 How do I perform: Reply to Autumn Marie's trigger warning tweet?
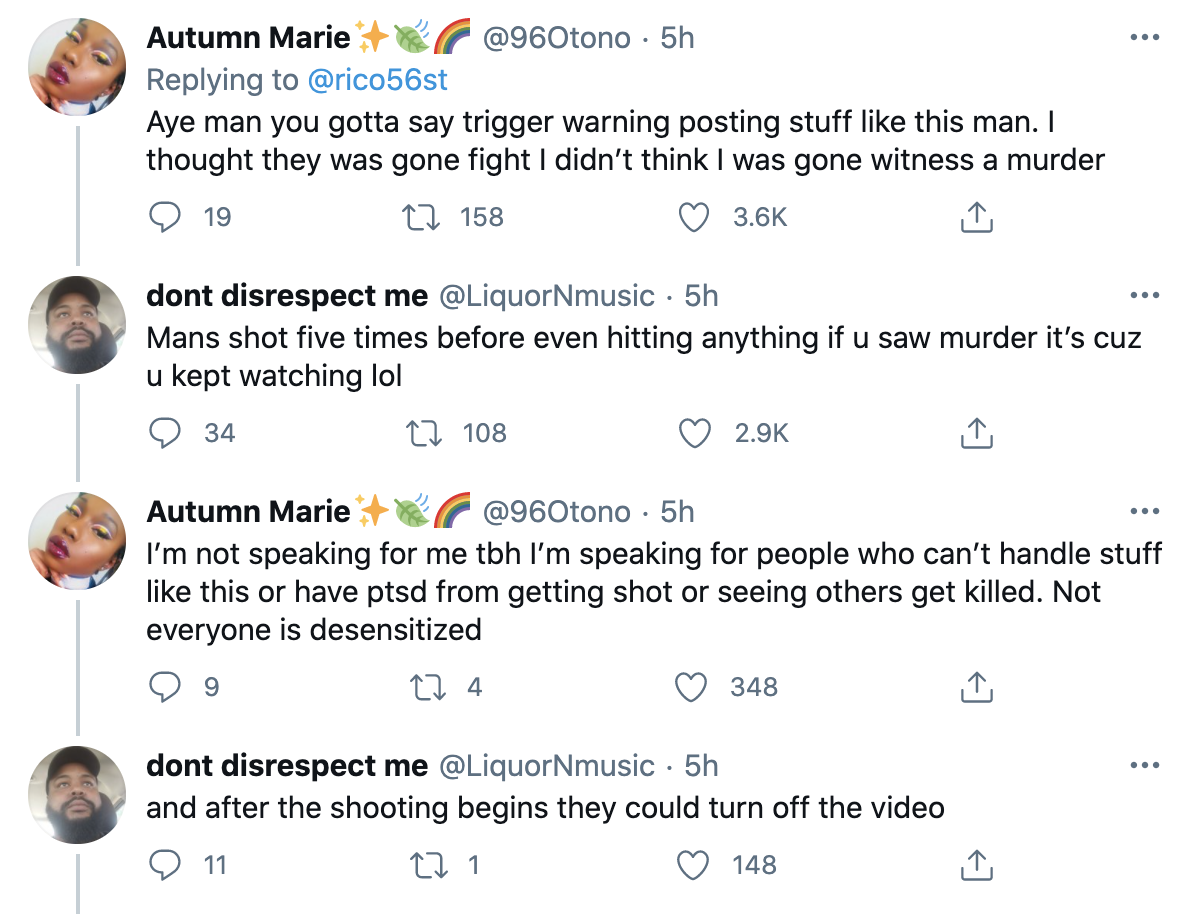click(x=163, y=217)
